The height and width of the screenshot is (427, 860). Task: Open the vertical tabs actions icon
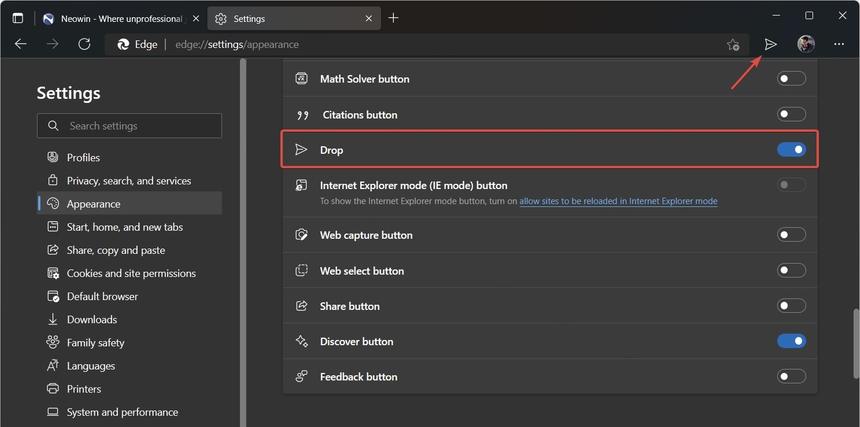(x=17, y=17)
